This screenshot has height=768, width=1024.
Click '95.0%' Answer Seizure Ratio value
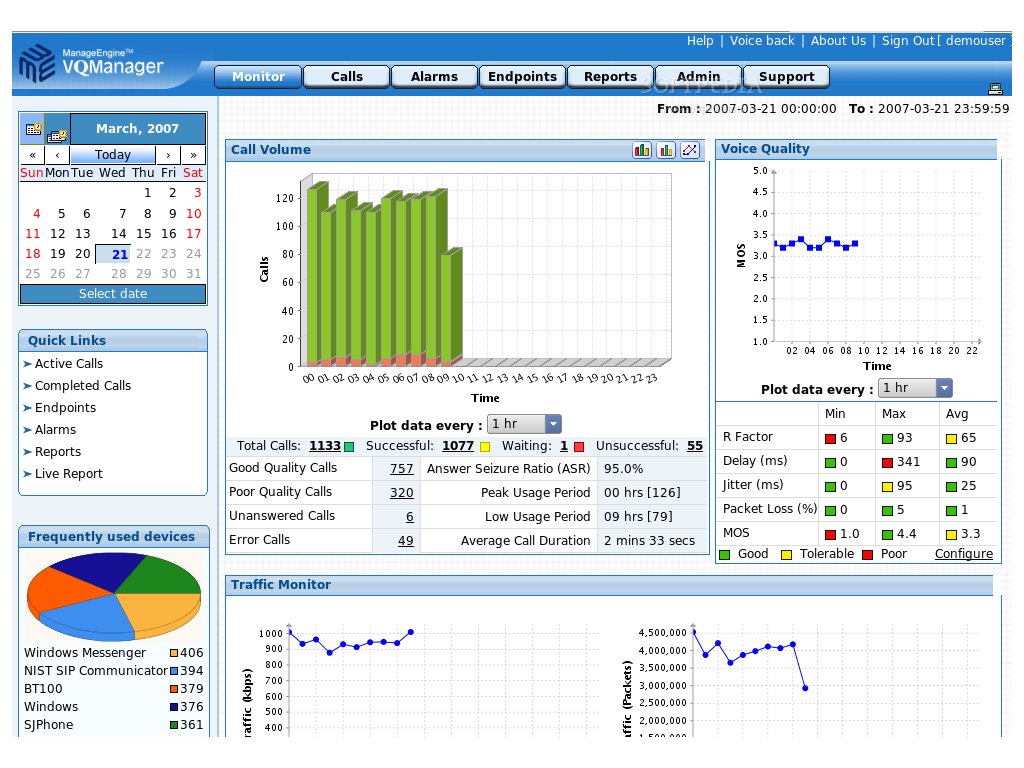(x=623, y=469)
